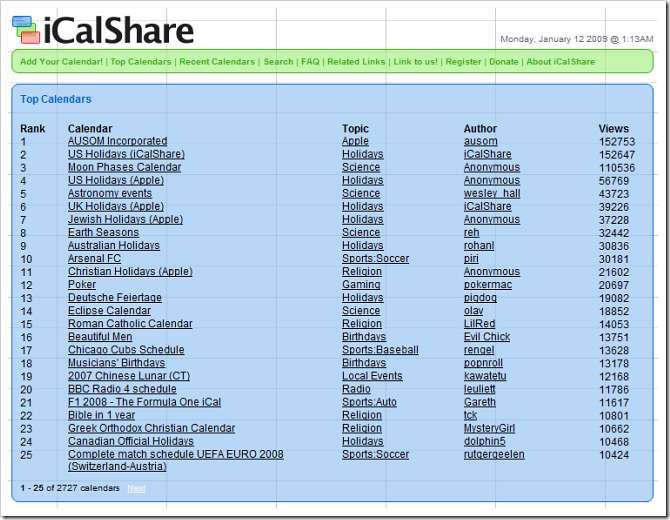Screen dimensions: 670x520
Task: Open Arsenal FC calendar
Action: point(94,259)
